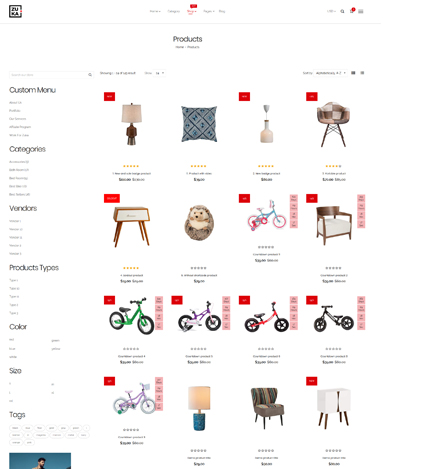This screenshot has height=469, width=445.
Task: Open the Show items-per-page dropdown
Action: point(159,73)
